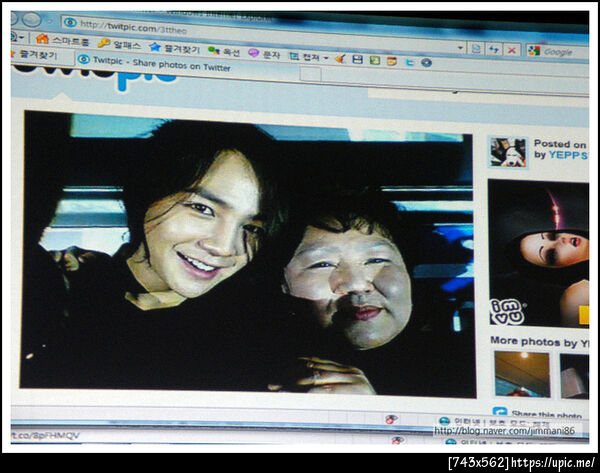Click the 캡처 capture toolbar button
Viewport: 600px width, 473px height.
click(x=304, y=57)
